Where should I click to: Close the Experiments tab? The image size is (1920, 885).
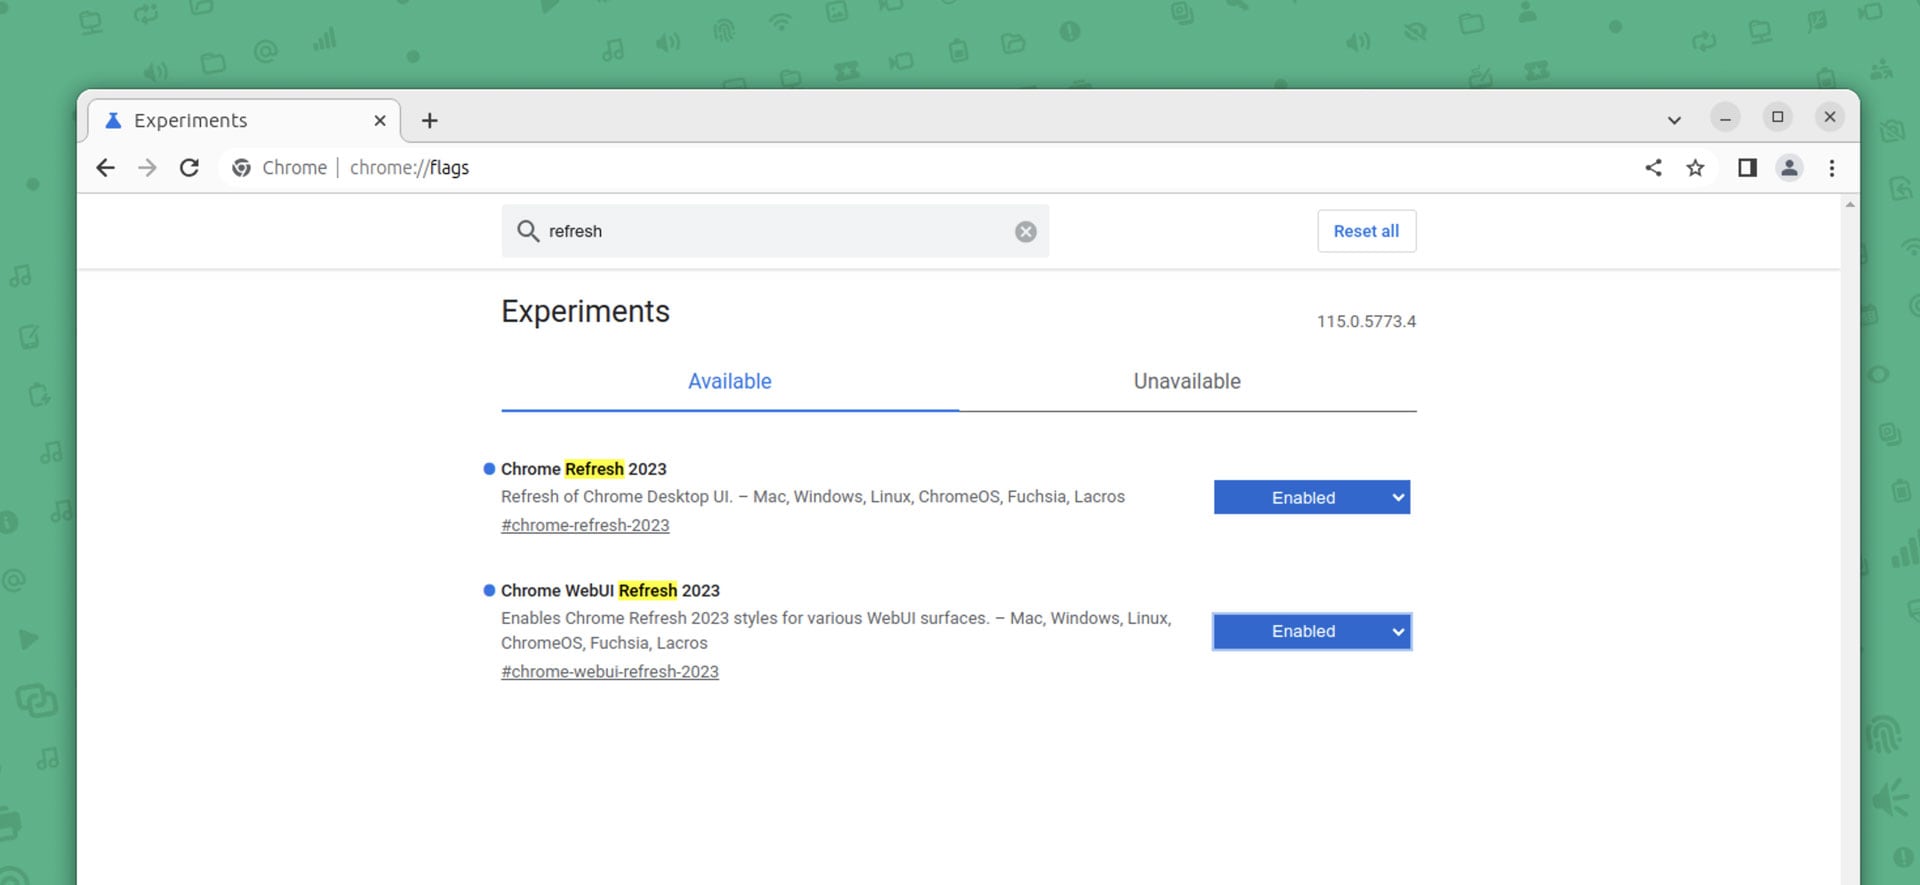tap(380, 121)
